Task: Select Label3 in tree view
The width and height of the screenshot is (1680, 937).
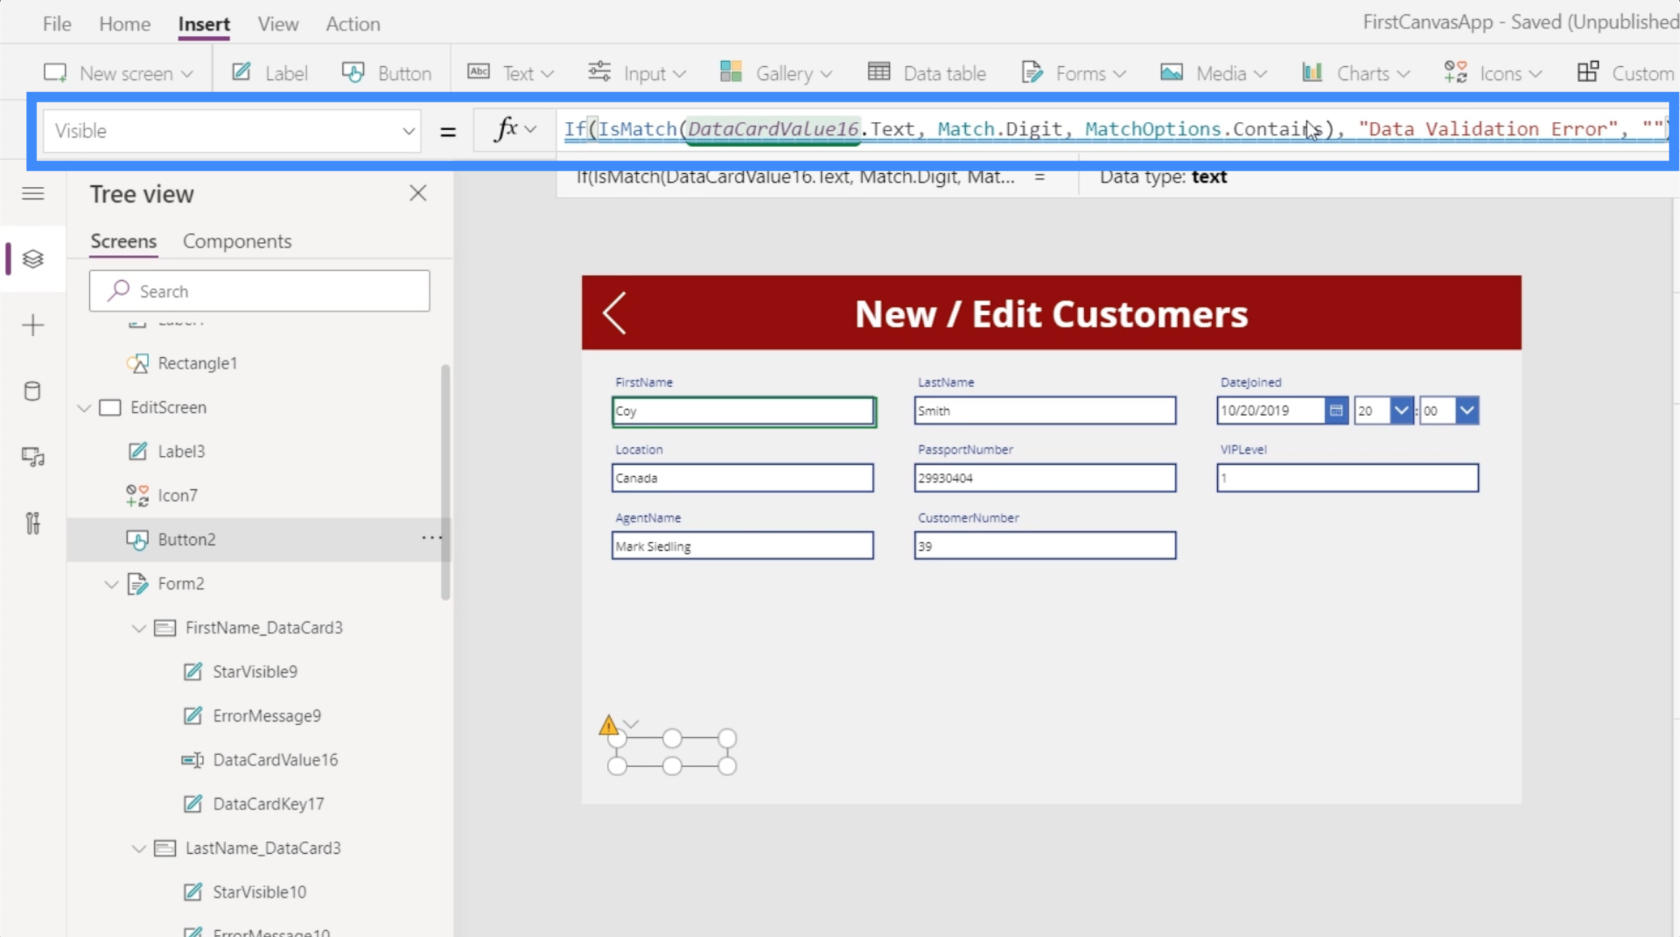Action: point(181,451)
